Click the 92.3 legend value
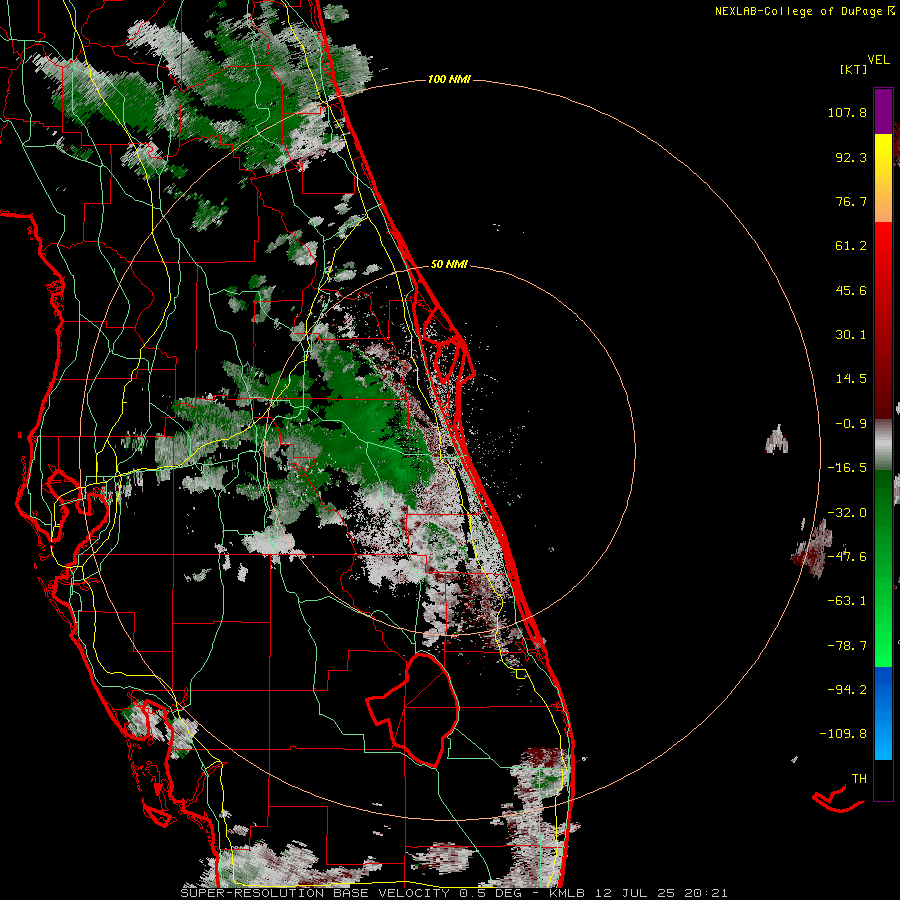The image size is (900, 900). [851, 157]
